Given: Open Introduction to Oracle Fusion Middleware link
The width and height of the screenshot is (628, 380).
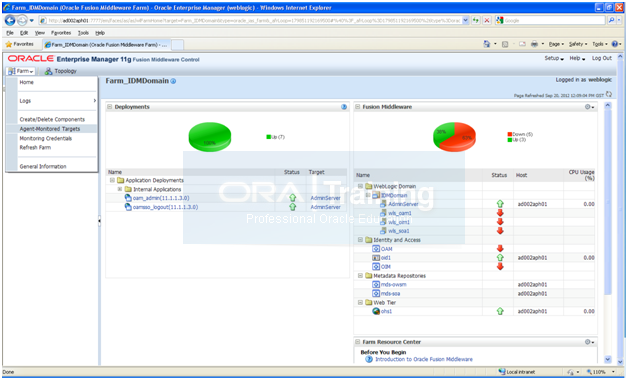Looking at the screenshot, I should (424, 359).
